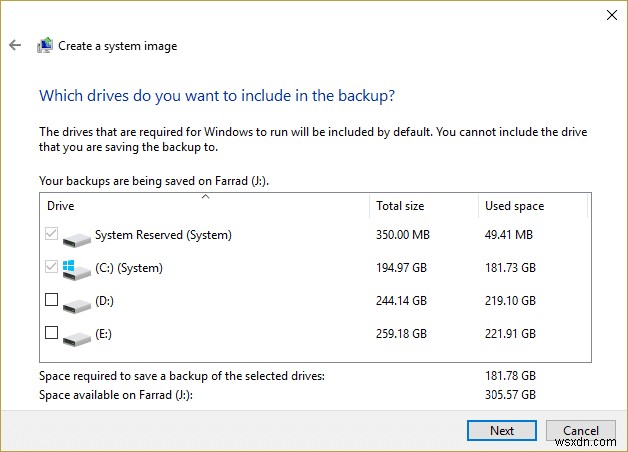Click the E: drive icon
Viewport: 628px width, 452px height.
pyautogui.click(x=76, y=333)
